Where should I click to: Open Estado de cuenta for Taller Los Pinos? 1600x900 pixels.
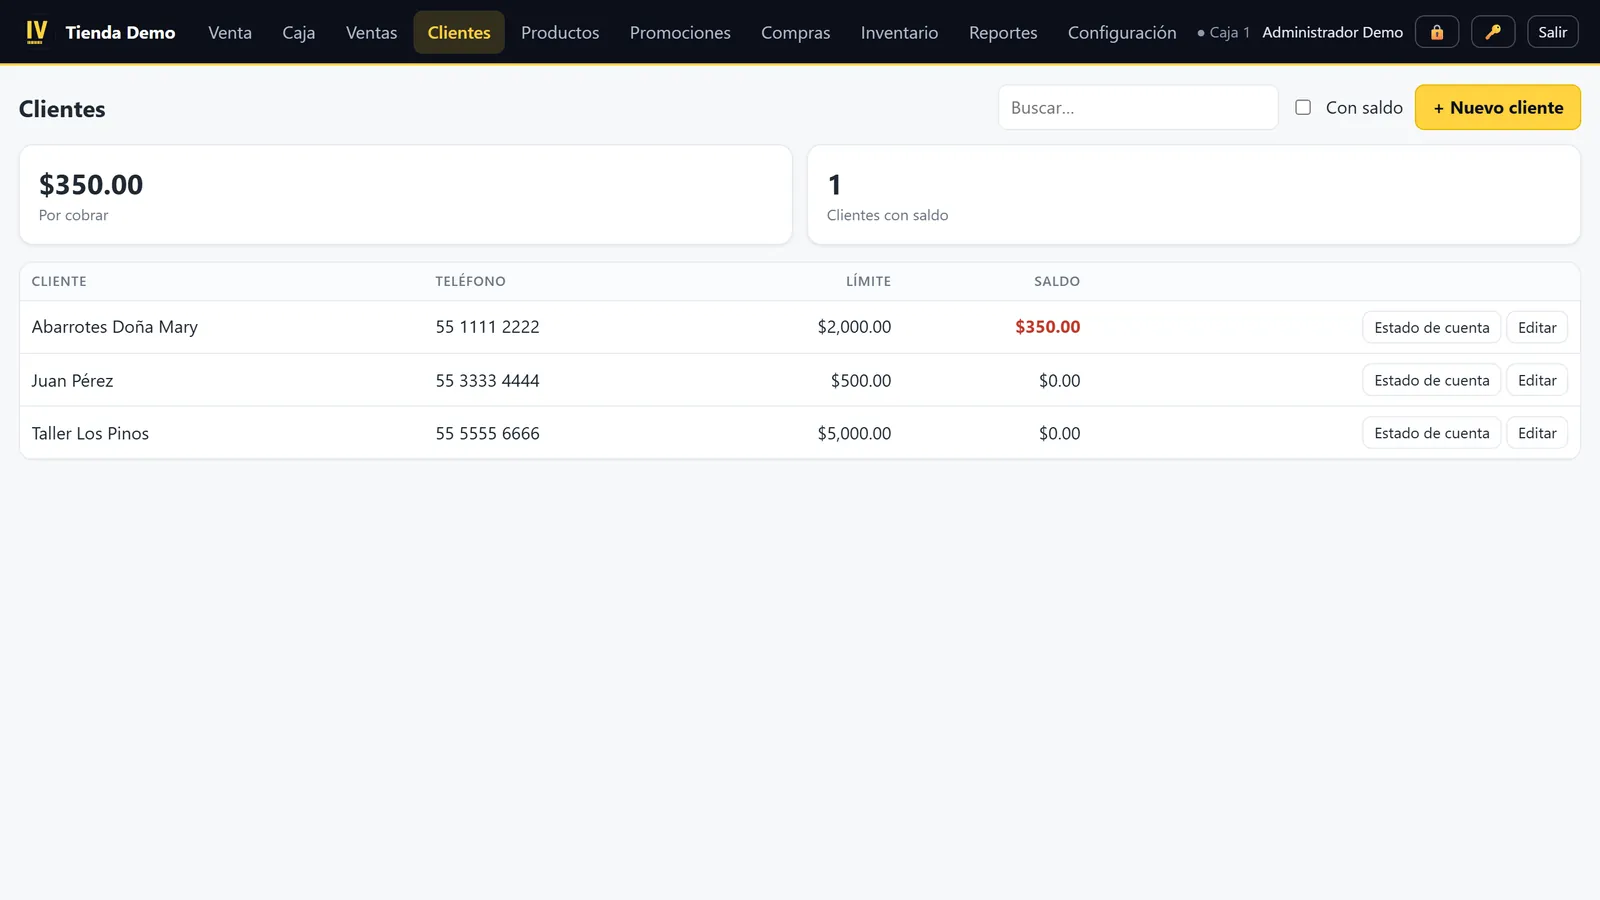coord(1431,433)
